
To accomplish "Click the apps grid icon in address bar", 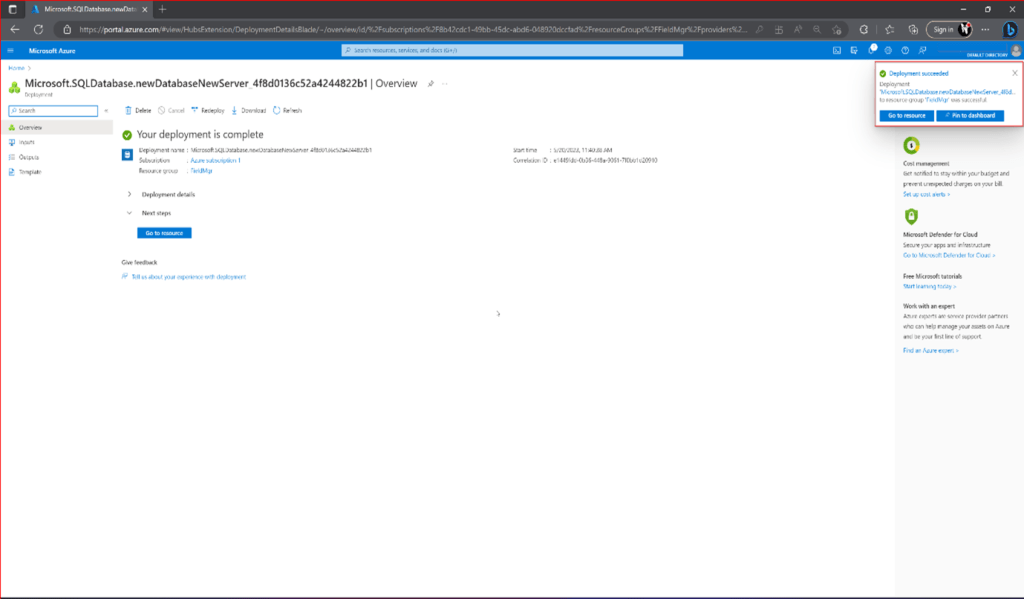I will (x=778, y=29).
